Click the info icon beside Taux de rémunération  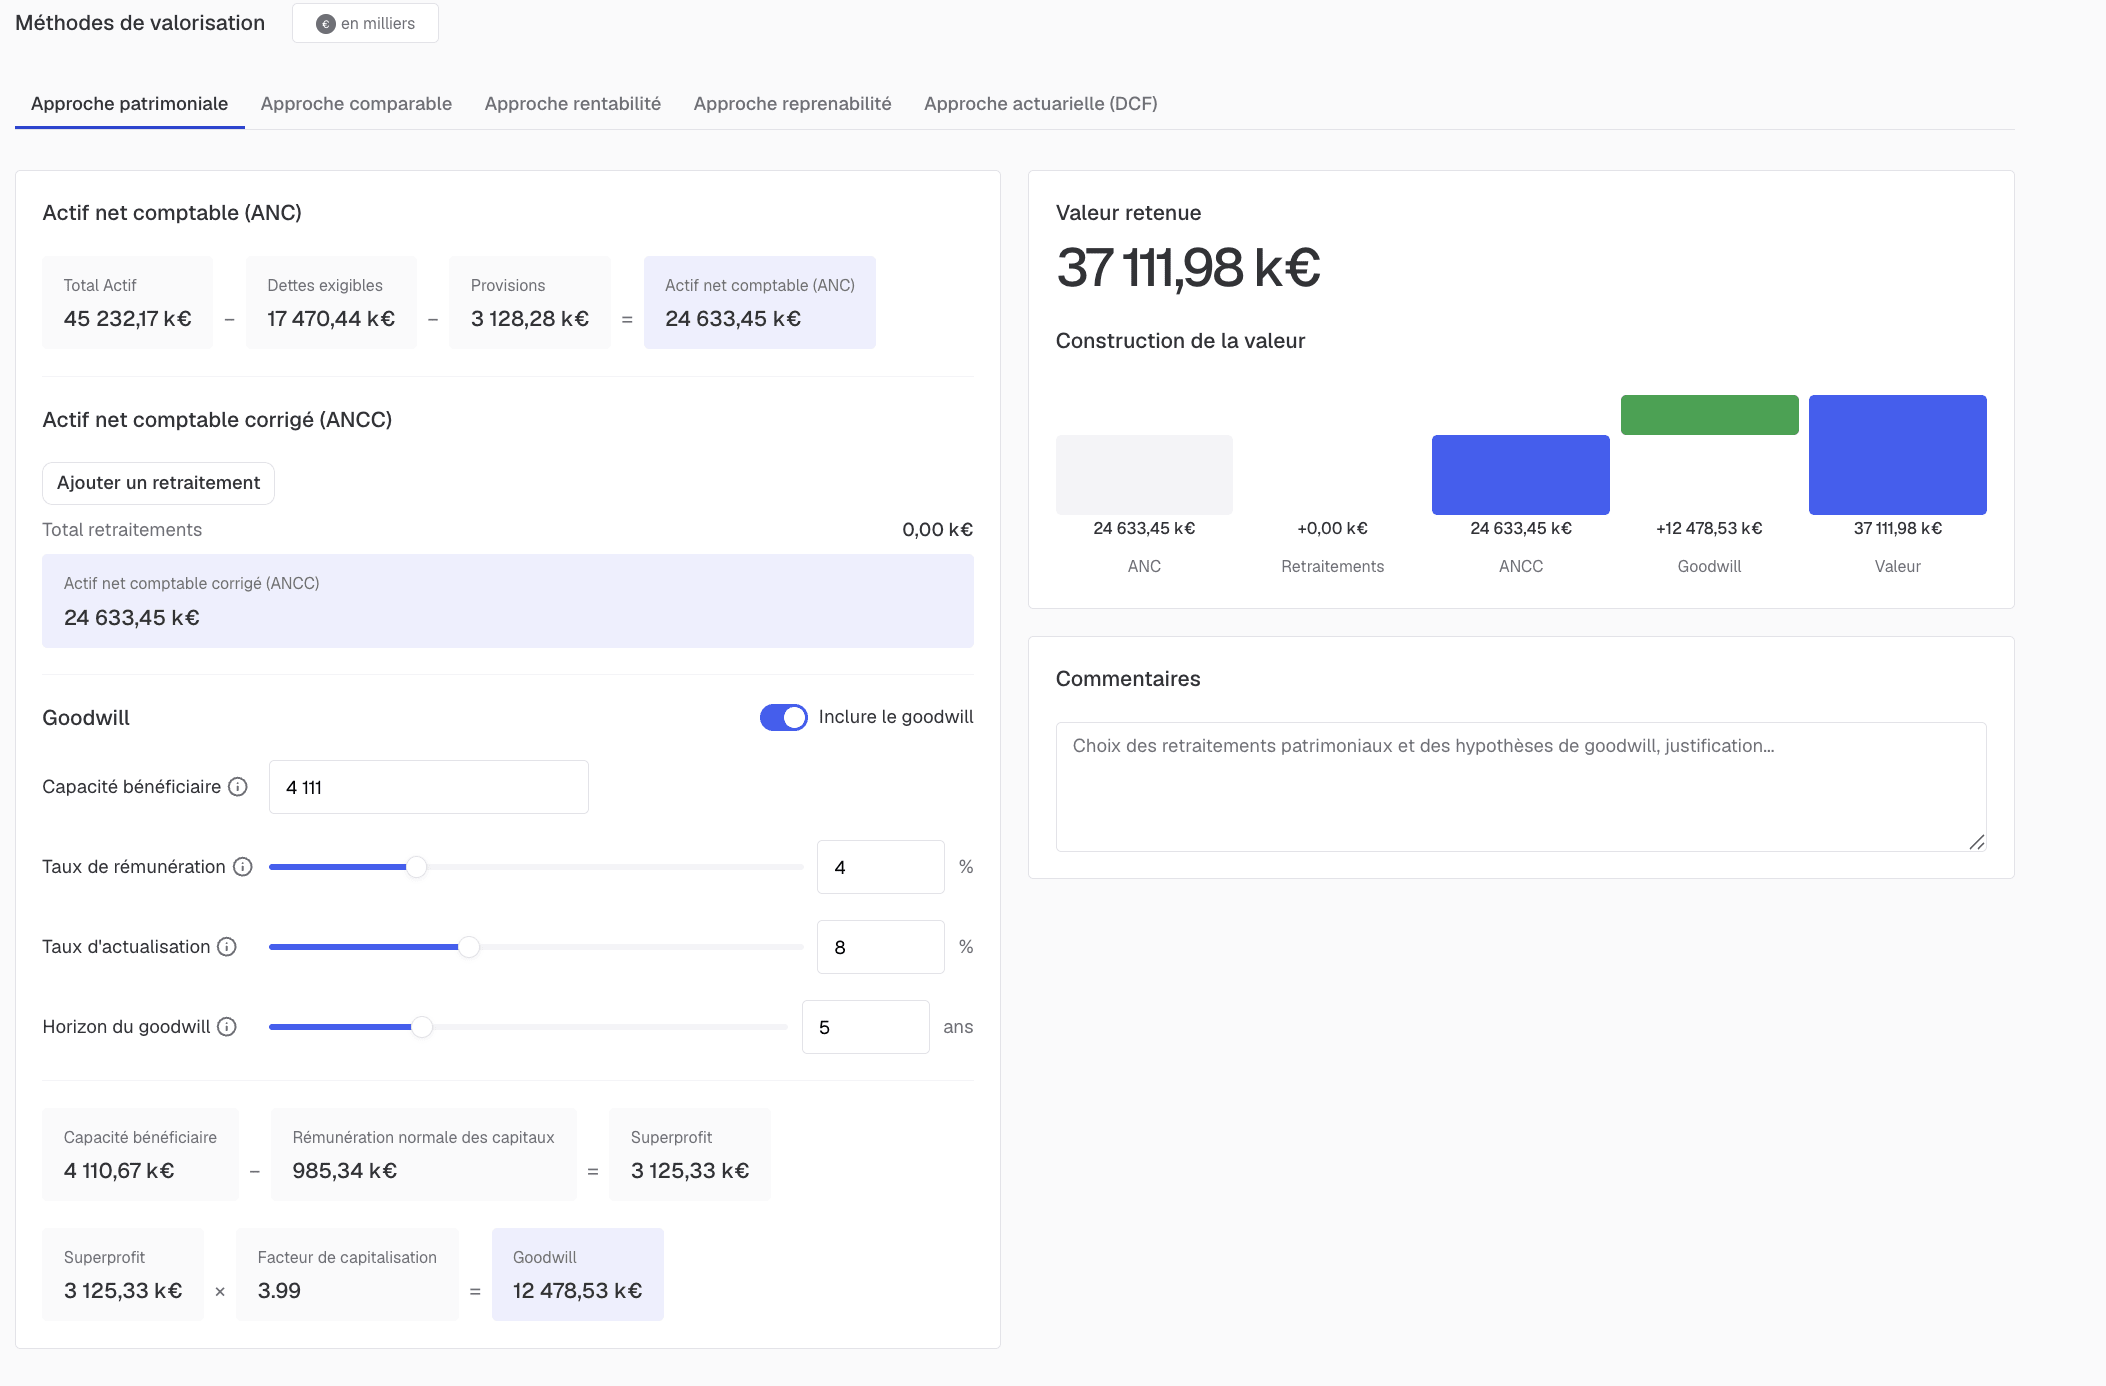tap(243, 867)
